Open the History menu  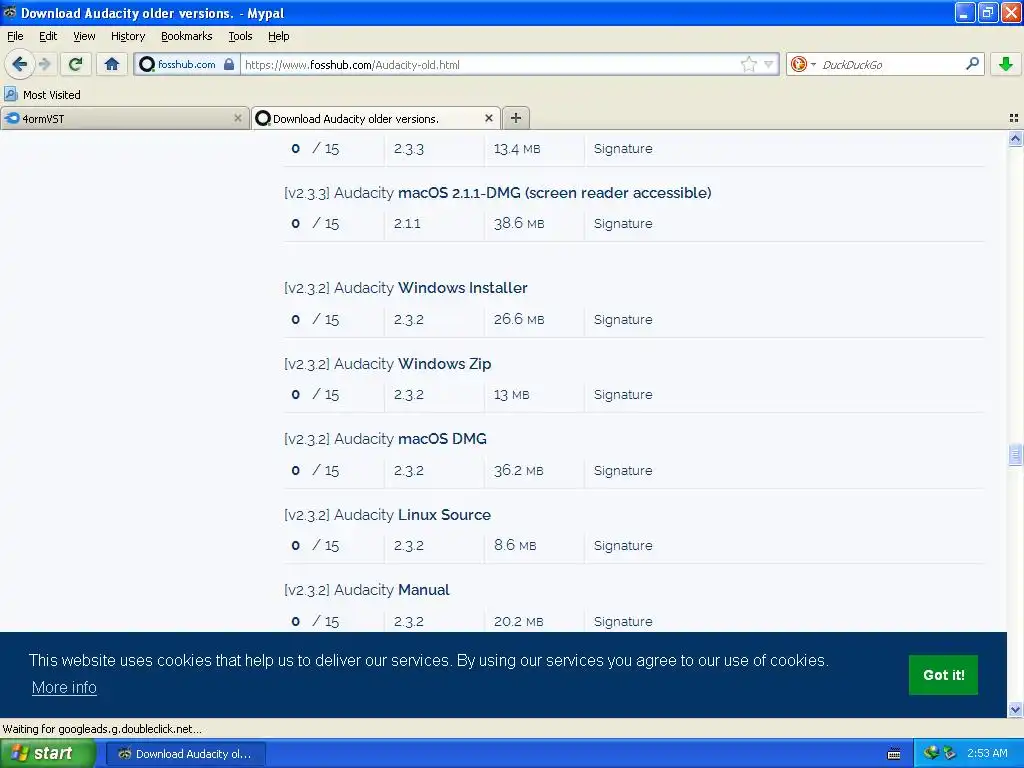point(127,37)
